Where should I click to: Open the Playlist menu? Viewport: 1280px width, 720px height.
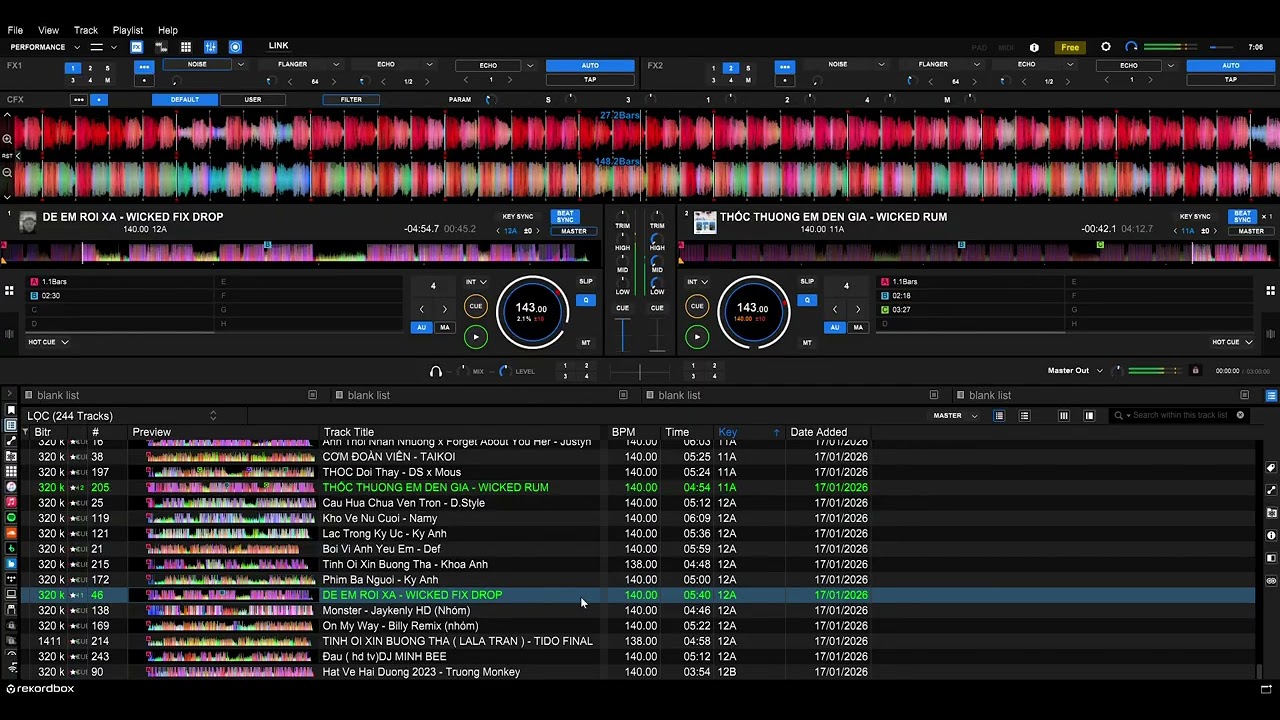click(x=128, y=30)
